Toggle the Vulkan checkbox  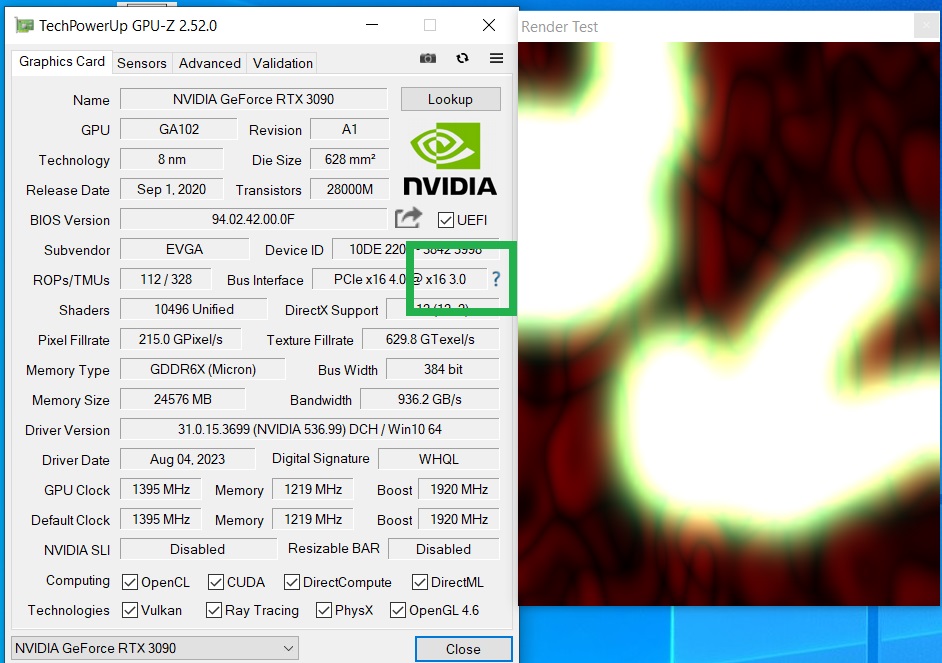(x=130, y=610)
